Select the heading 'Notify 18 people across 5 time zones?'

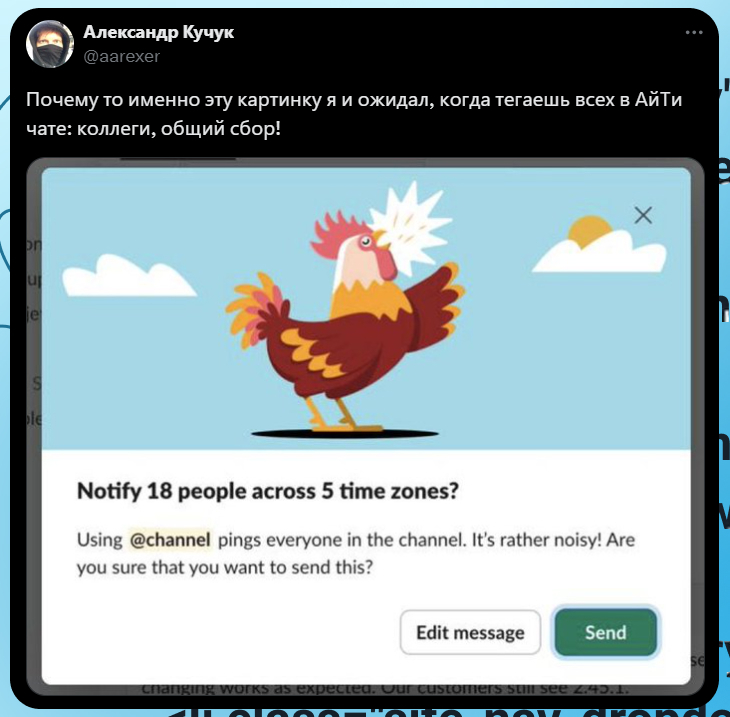click(x=268, y=491)
